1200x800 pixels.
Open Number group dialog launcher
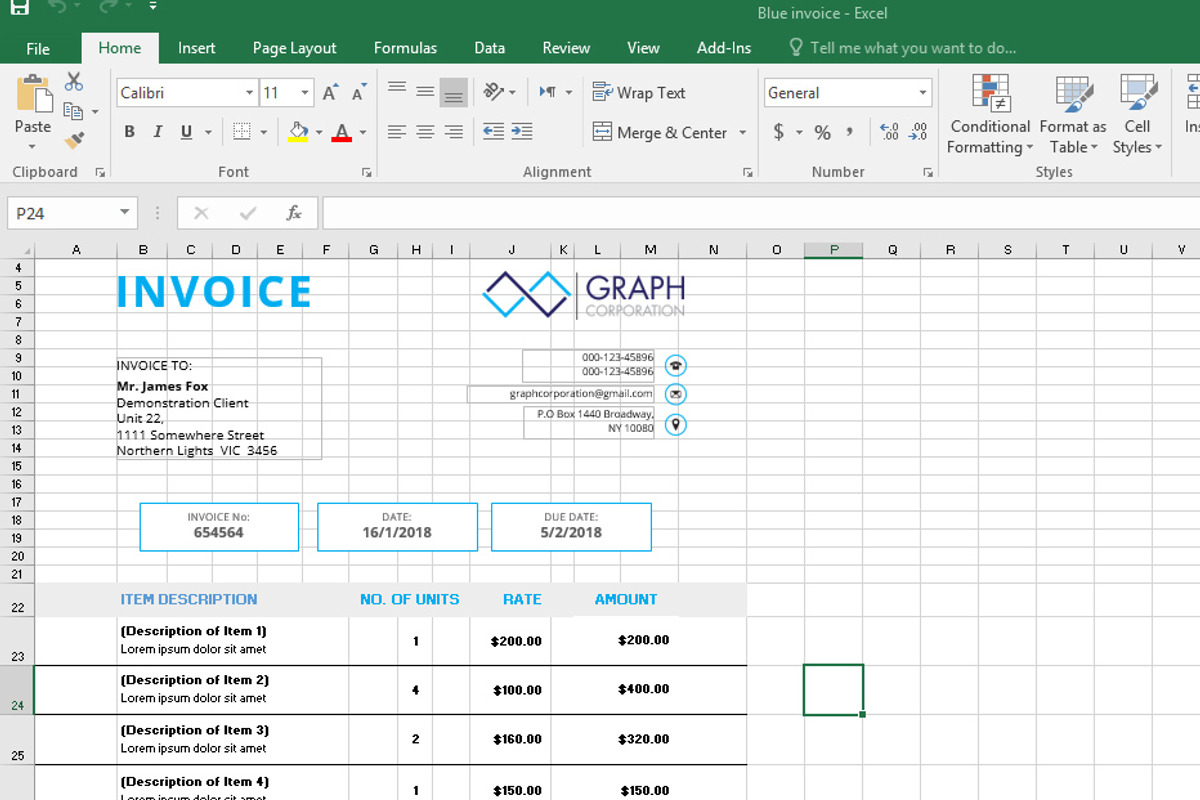point(928,172)
